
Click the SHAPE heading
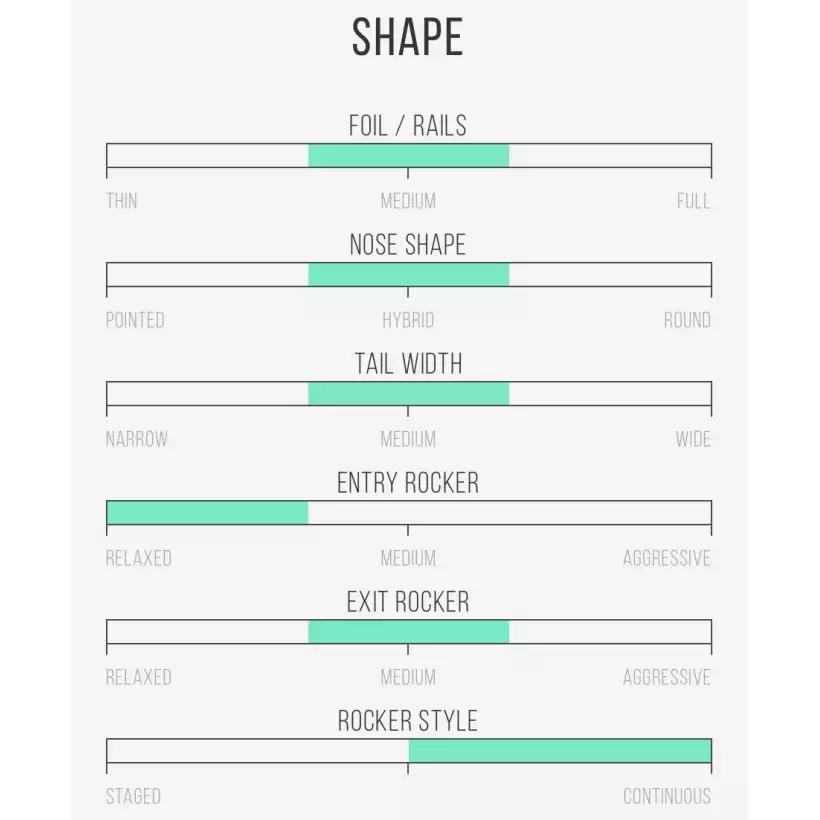(408, 38)
